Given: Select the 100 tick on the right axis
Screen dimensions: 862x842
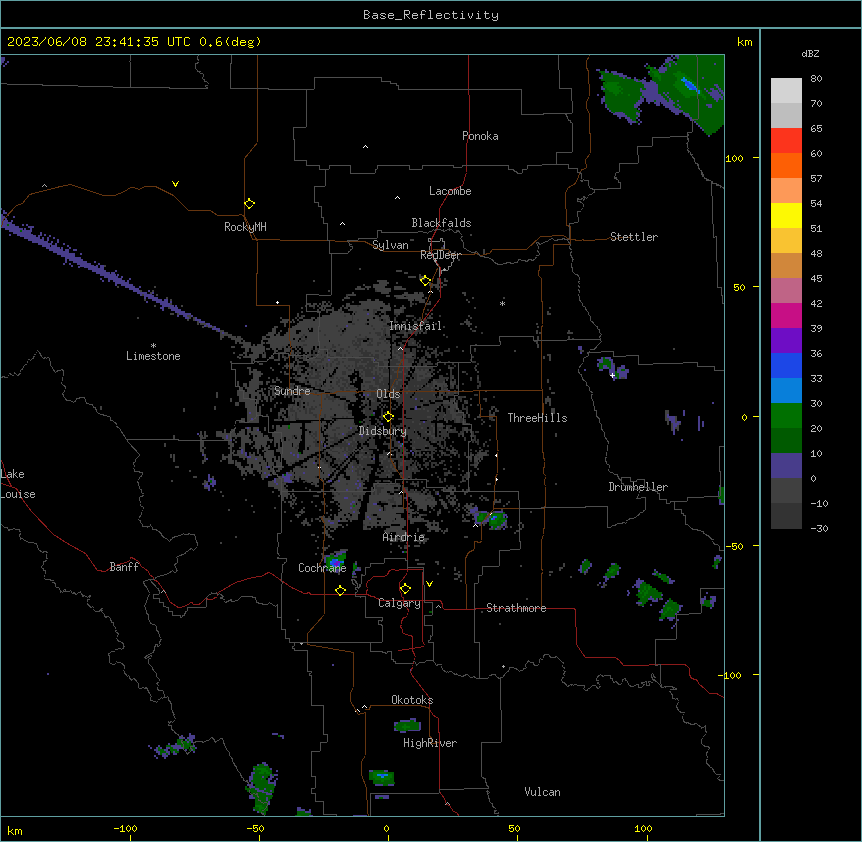Looking at the screenshot, I should (734, 158).
